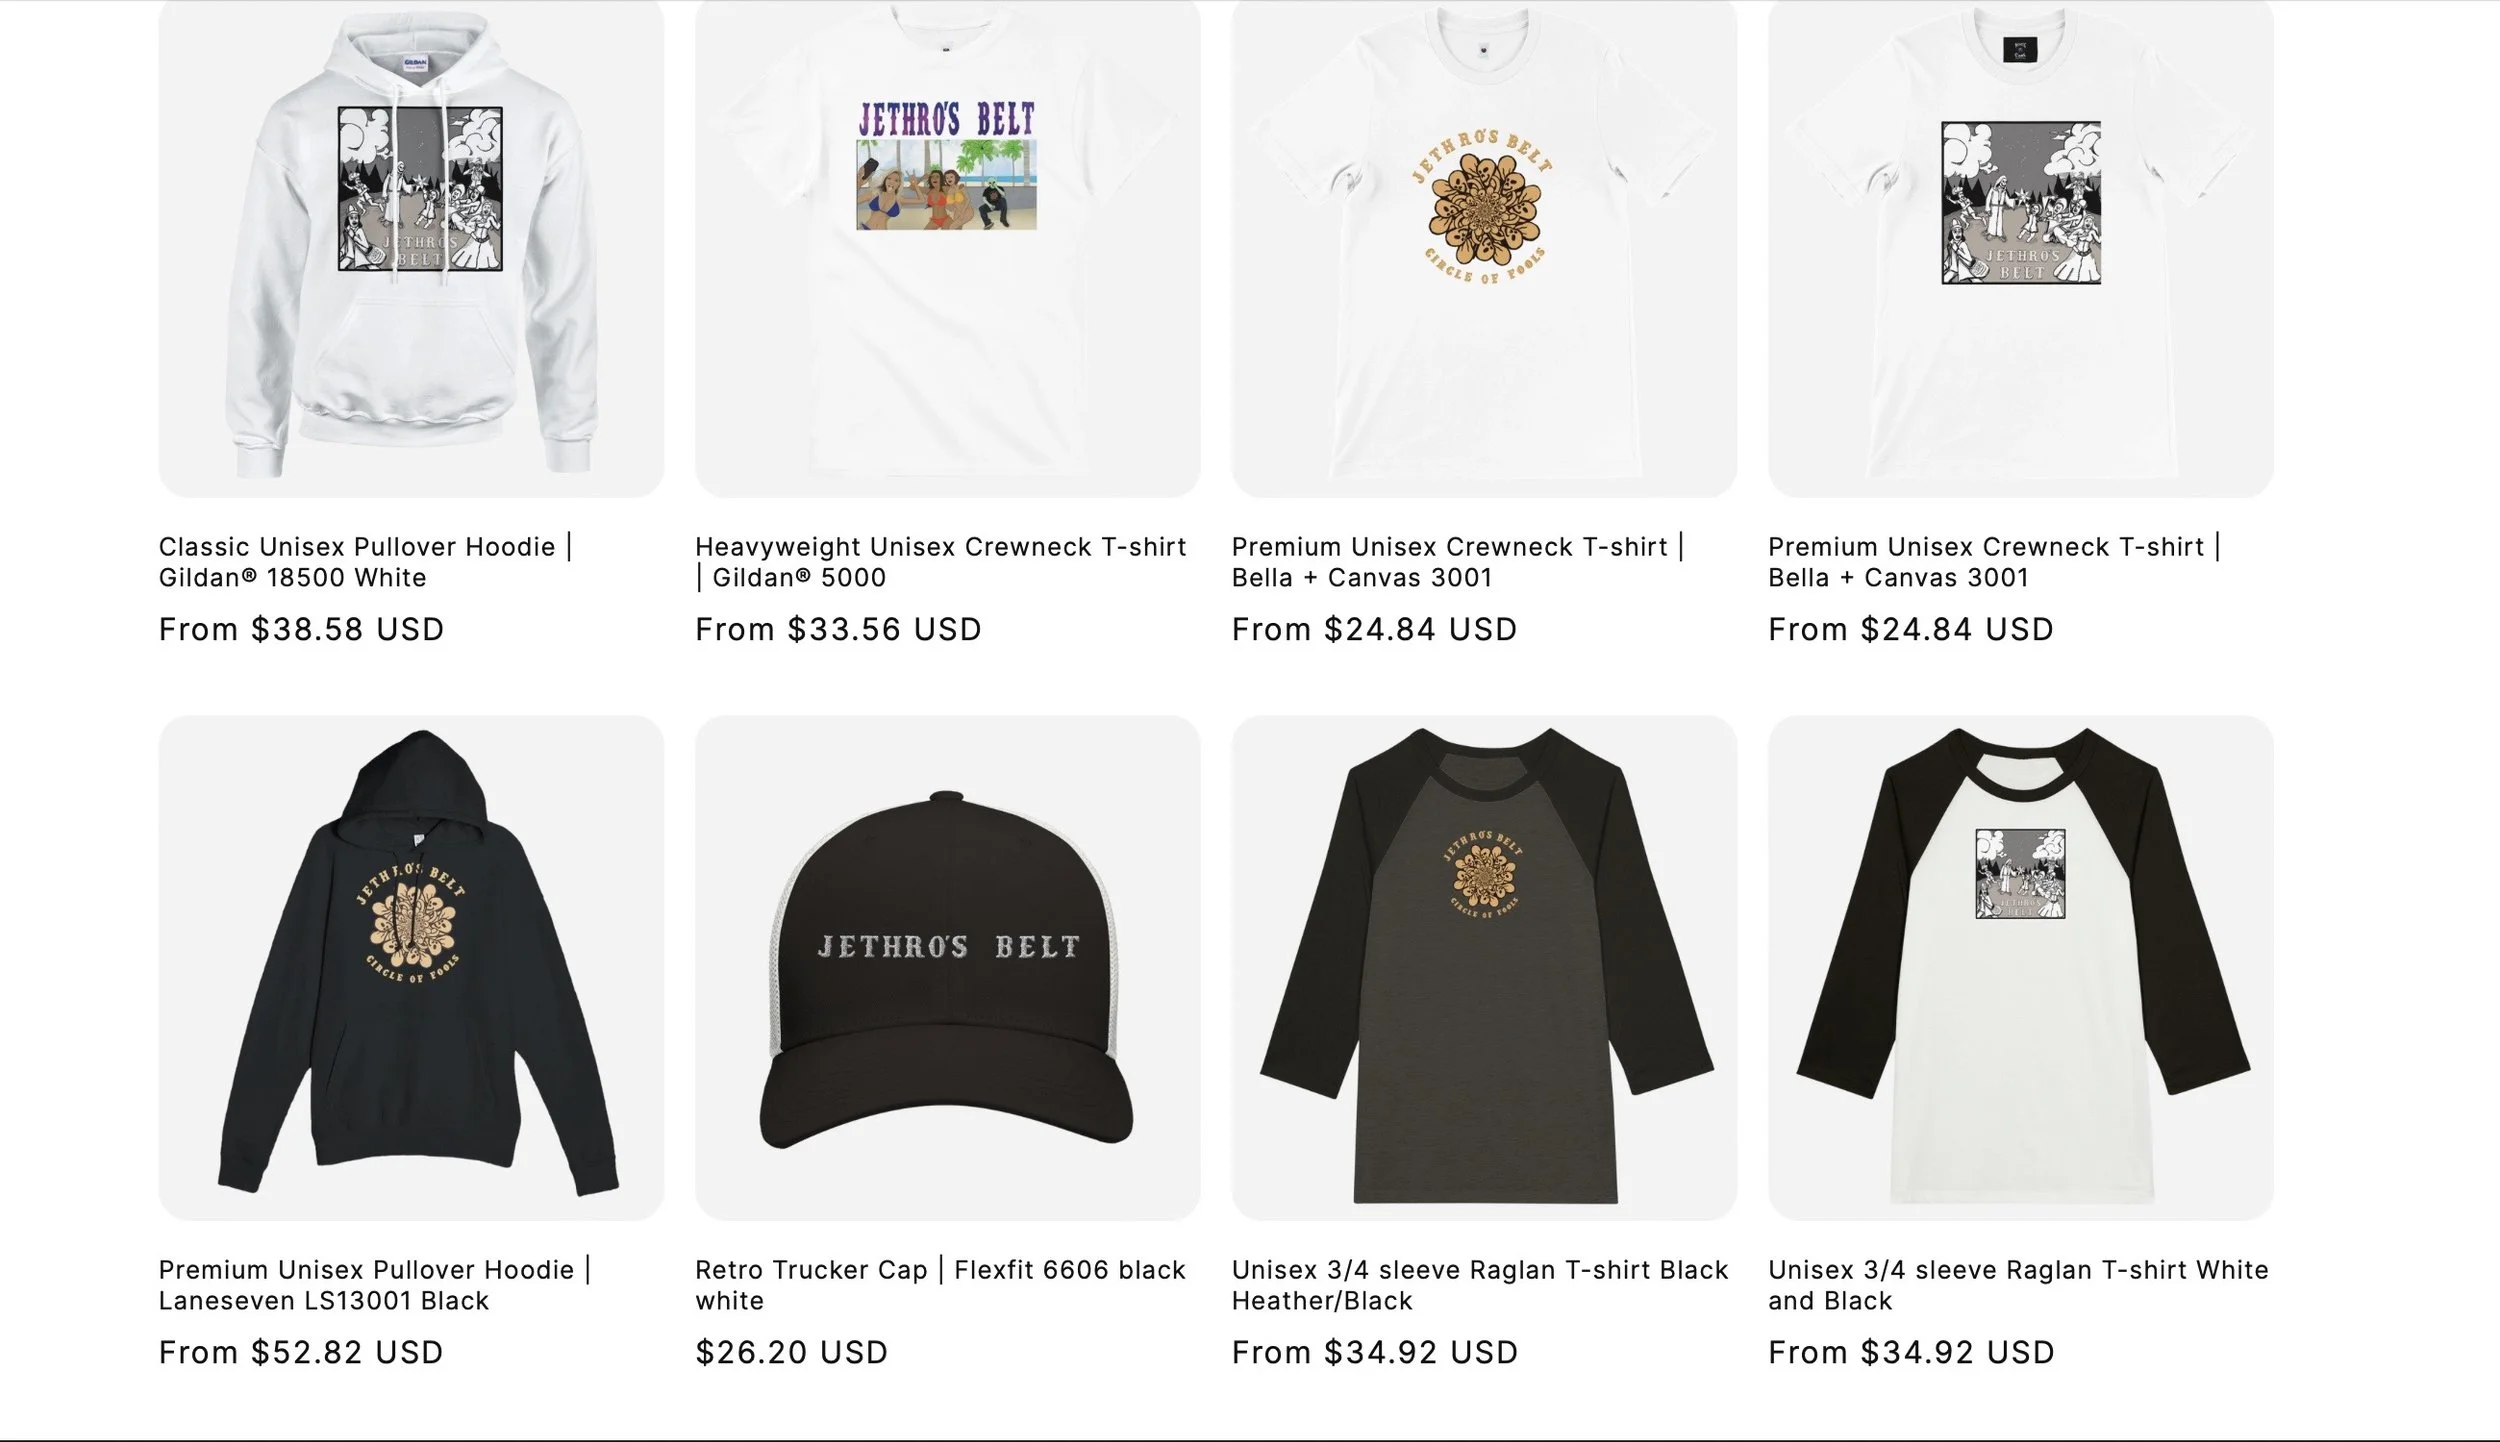This screenshot has width=2500, height=1442.
Task: Open Classic Unisex Pullover Hoodie Gildan 18500 link
Action: (x=366, y=562)
